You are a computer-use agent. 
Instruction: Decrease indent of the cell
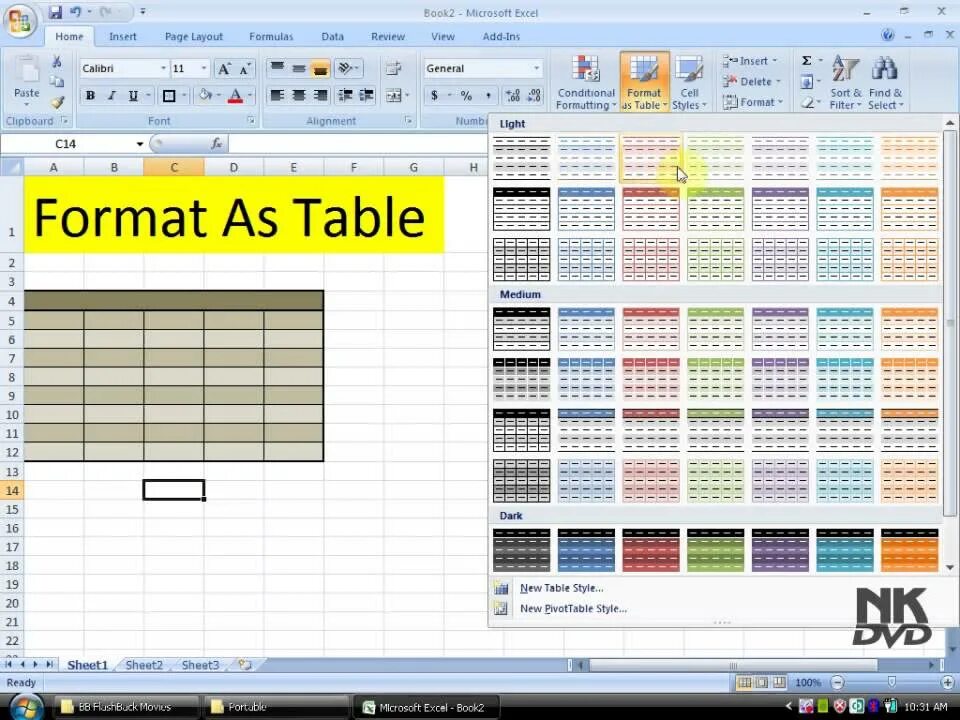[x=345, y=96]
